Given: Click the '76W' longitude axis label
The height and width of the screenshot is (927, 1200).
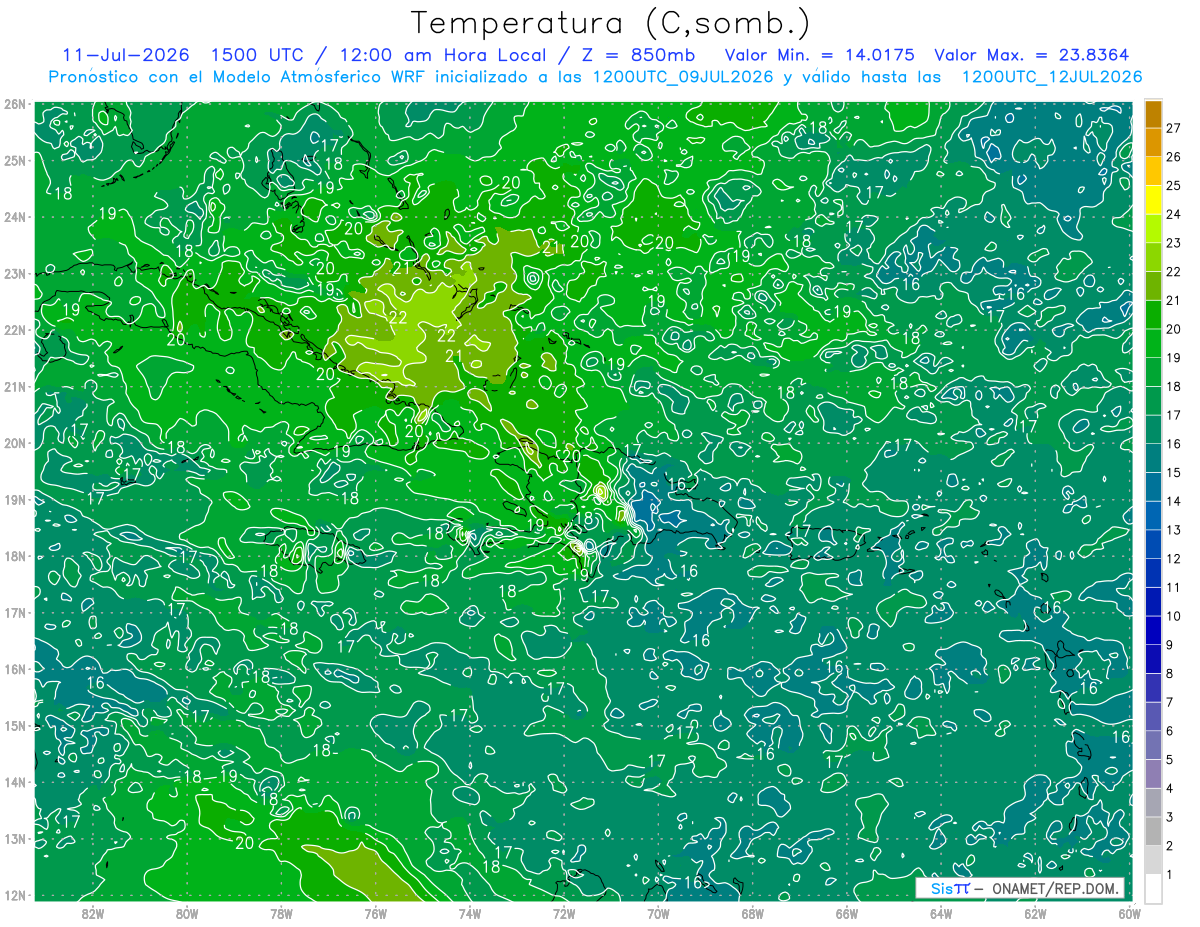Looking at the screenshot, I should coord(376,913).
